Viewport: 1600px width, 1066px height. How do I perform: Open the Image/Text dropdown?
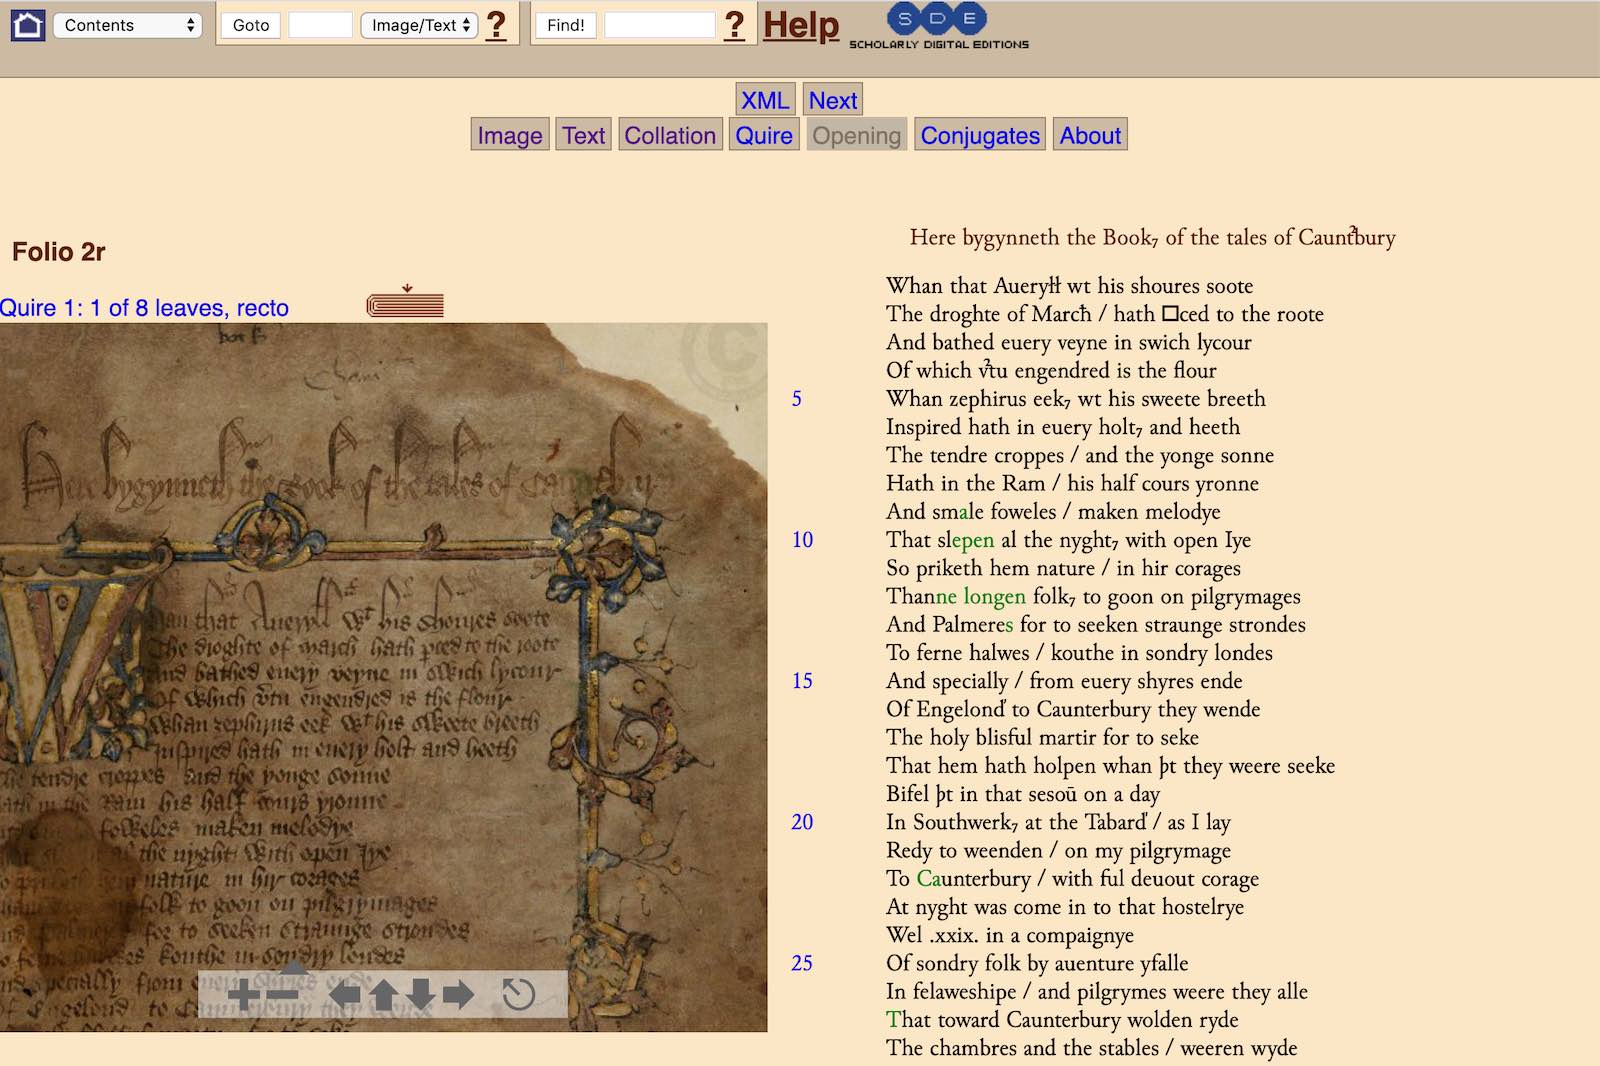[x=419, y=25]
